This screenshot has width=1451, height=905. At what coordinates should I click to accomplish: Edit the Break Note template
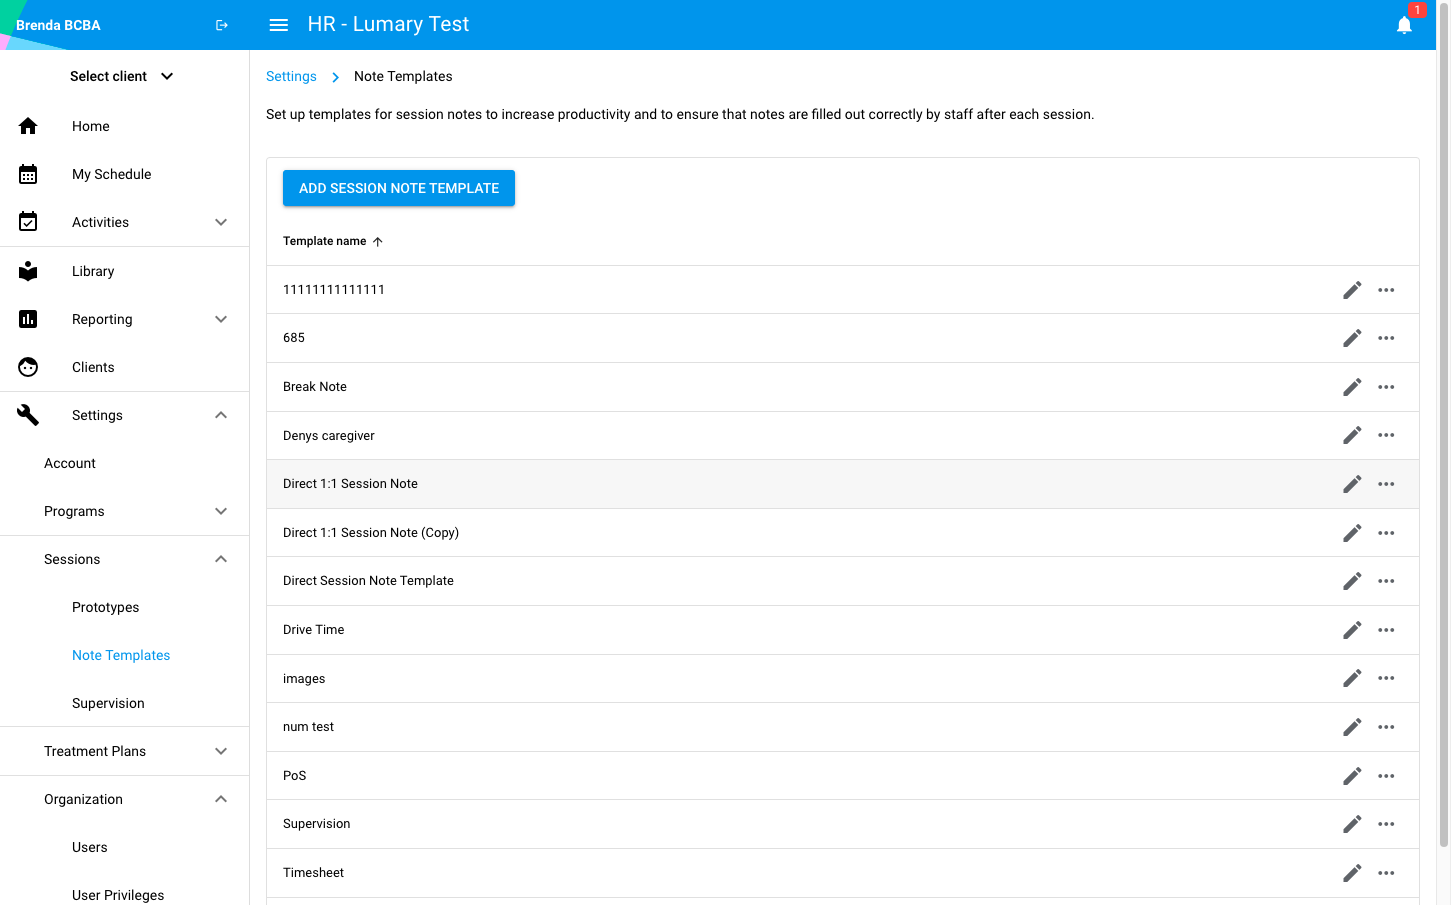coord(1352,387)
